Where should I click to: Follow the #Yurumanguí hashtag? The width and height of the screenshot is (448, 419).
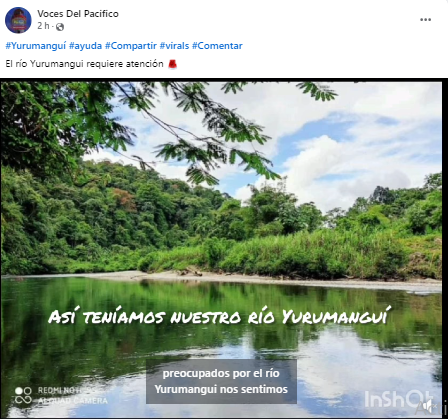pyautogui.click(x=36, y=46)
